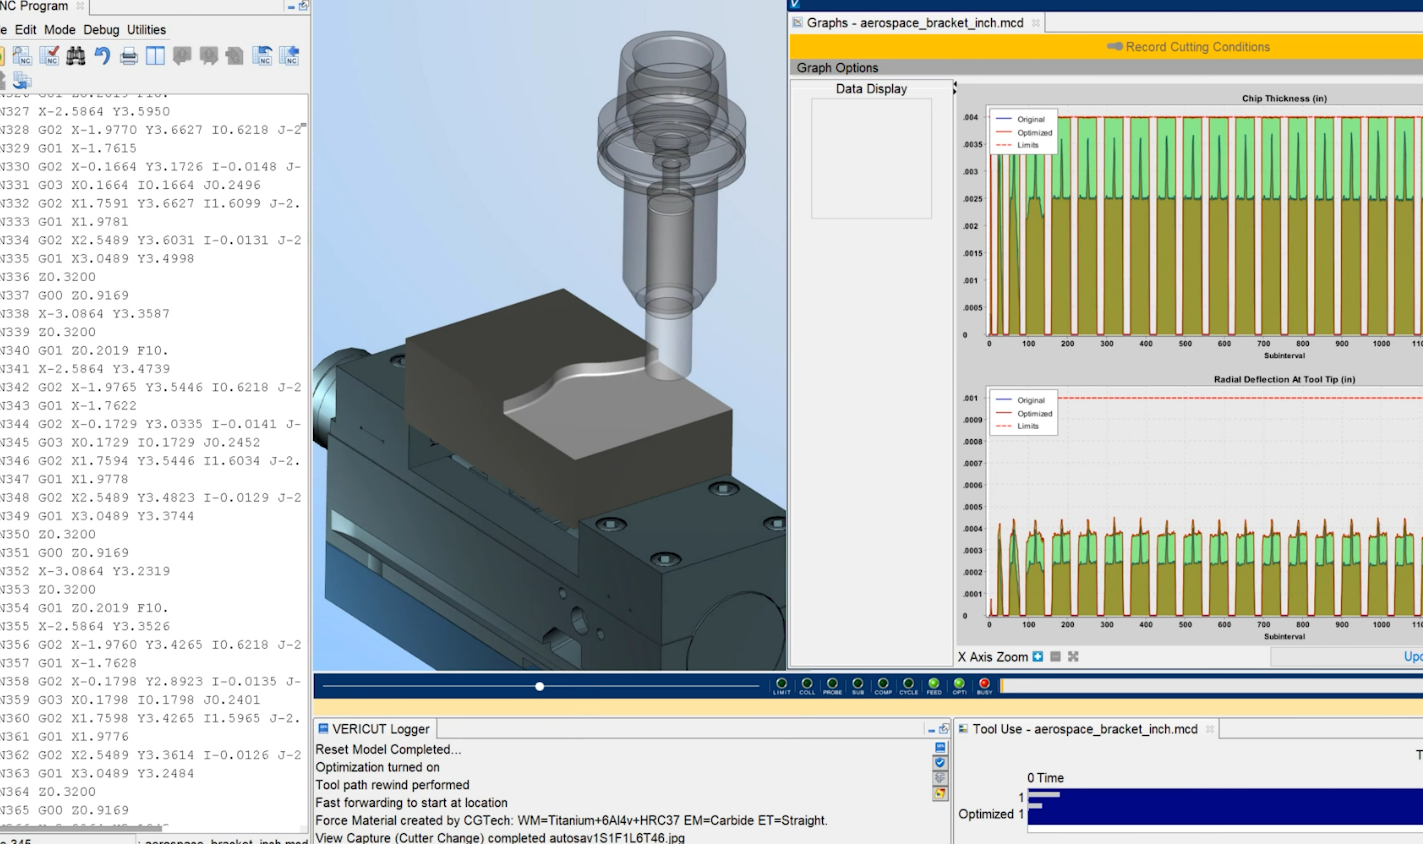The image size is (1423, 844).
Task: Toggle the FEED status indicator light
Action: 934,684
